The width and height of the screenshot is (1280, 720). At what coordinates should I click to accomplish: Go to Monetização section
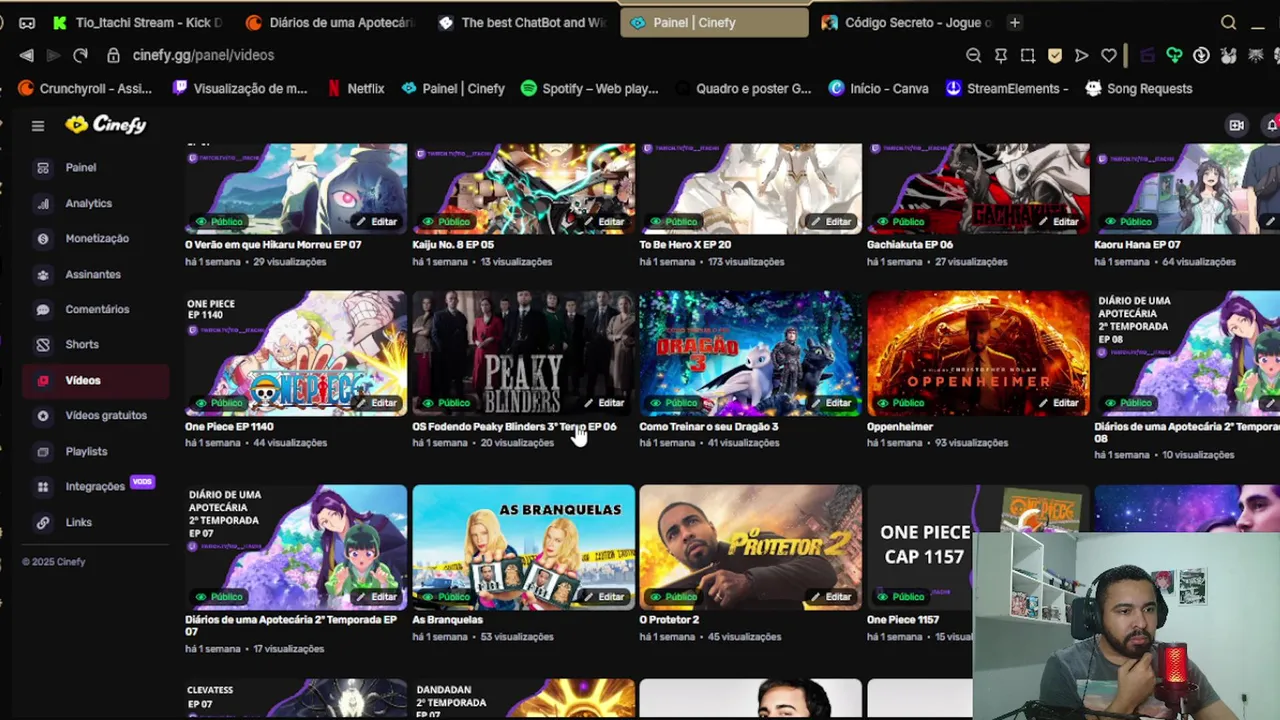97,239
